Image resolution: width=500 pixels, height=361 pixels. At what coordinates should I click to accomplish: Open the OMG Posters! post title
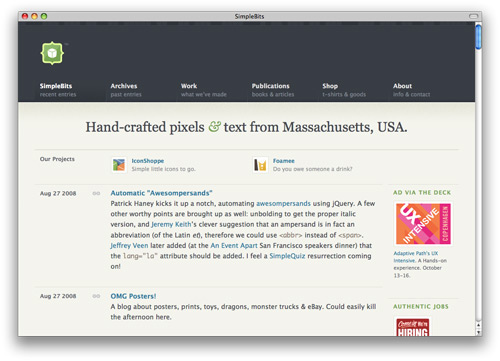[133, 296]
